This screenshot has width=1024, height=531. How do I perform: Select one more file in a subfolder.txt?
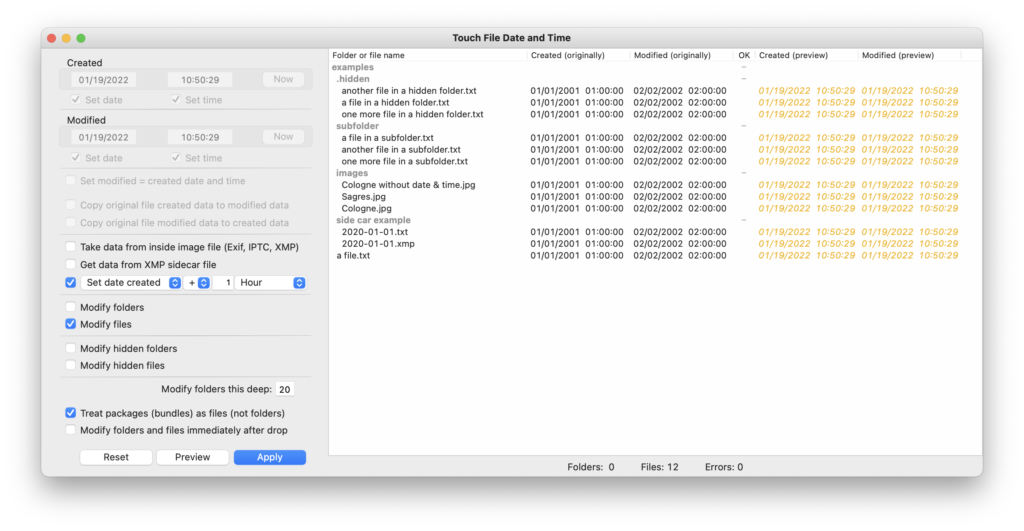655,161
